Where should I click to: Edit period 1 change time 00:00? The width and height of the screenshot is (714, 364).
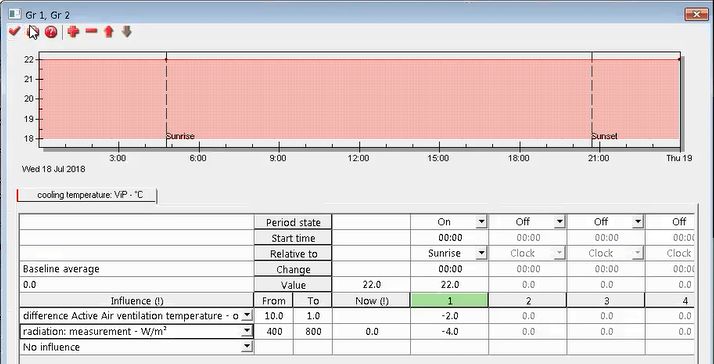click(x=450, y=269)
